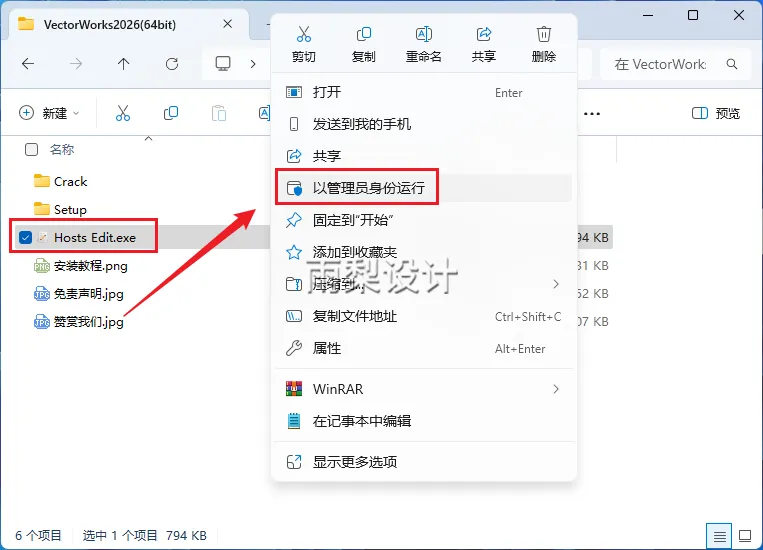Choose 打开 from the context menu

click(x=423, y=92)
